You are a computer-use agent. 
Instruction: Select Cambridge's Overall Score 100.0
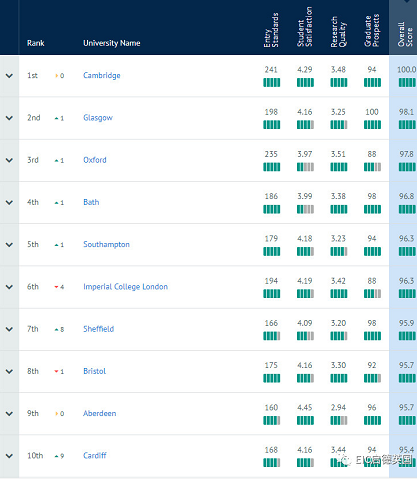pyautogui.click(x=407, y=70)
